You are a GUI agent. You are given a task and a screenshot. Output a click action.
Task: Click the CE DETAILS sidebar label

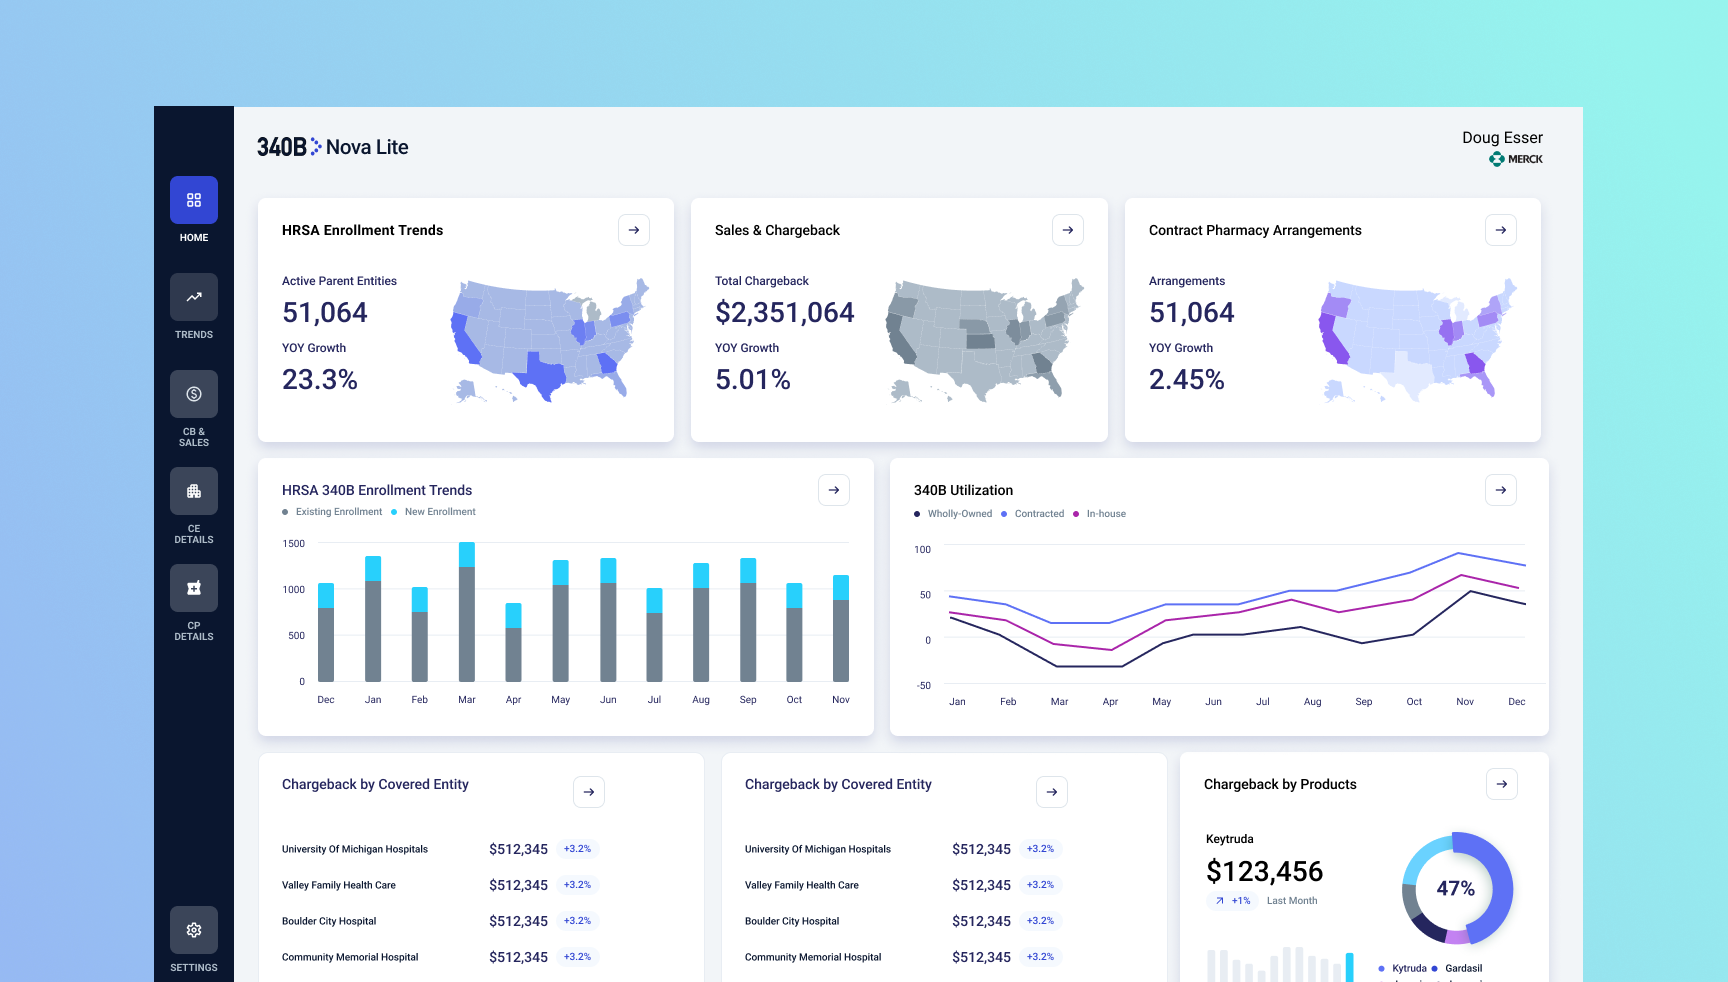[x=194, y=534]
